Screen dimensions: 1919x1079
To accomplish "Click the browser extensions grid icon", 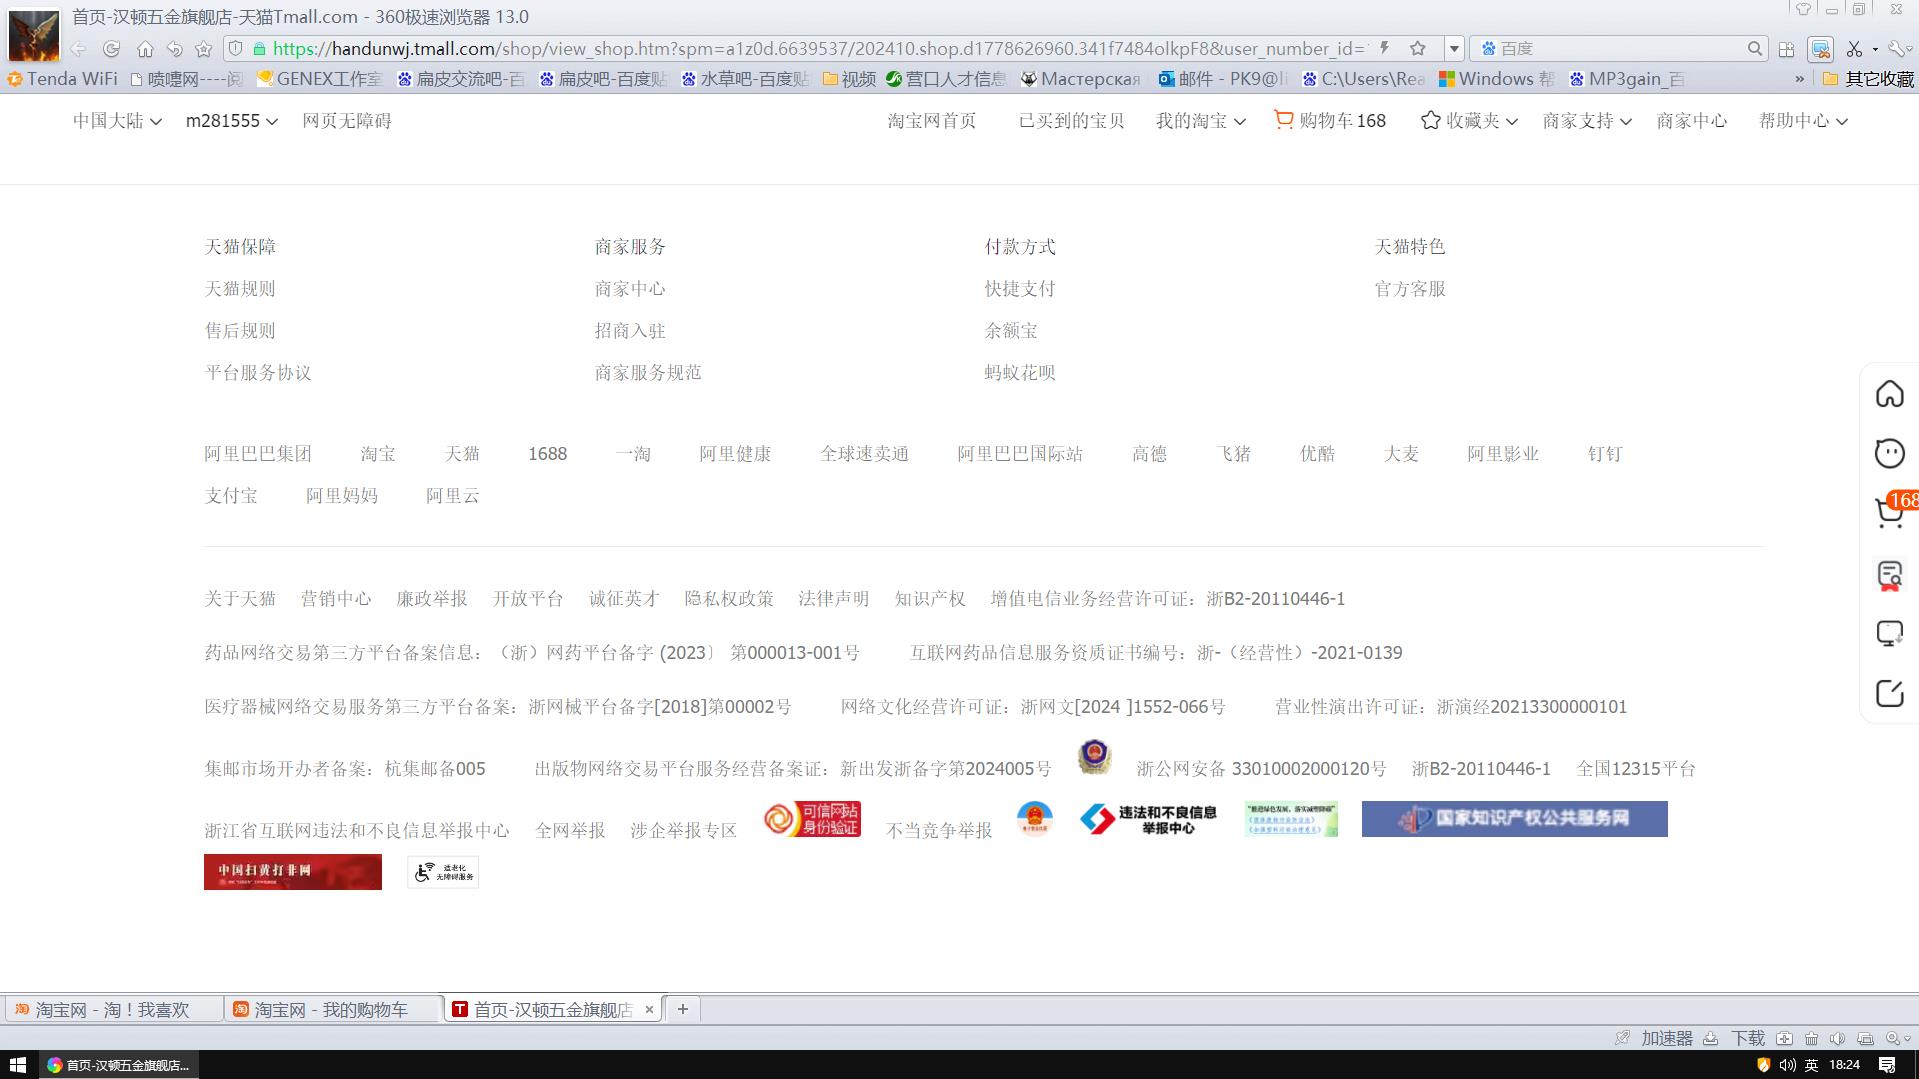I will [1786, 48].
